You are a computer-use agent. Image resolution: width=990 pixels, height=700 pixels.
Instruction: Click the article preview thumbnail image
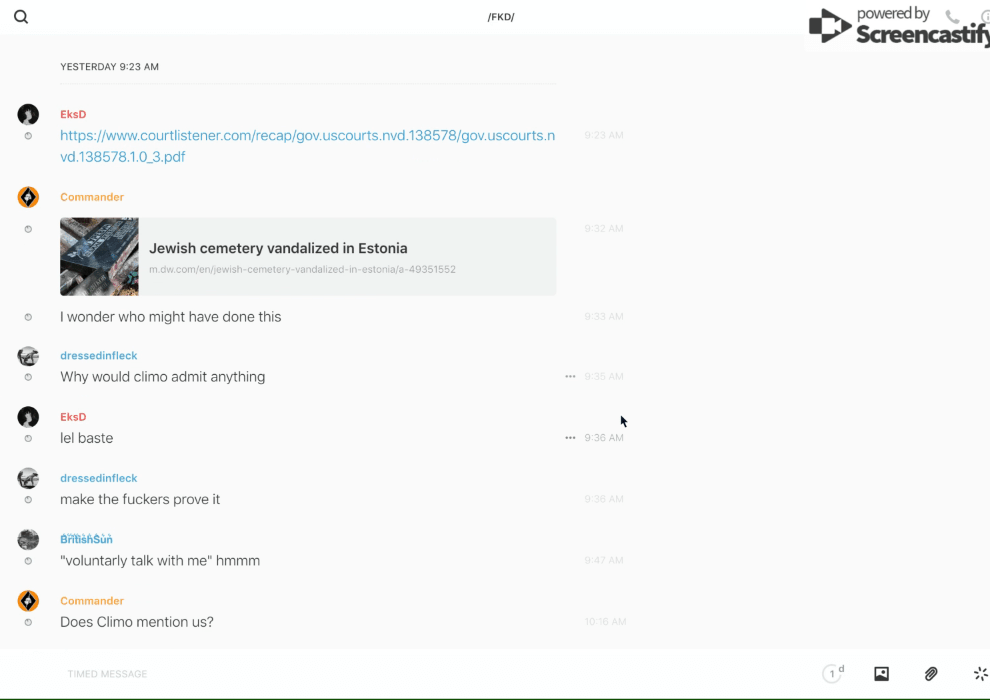pyautogui.click(x=99, y=257)
